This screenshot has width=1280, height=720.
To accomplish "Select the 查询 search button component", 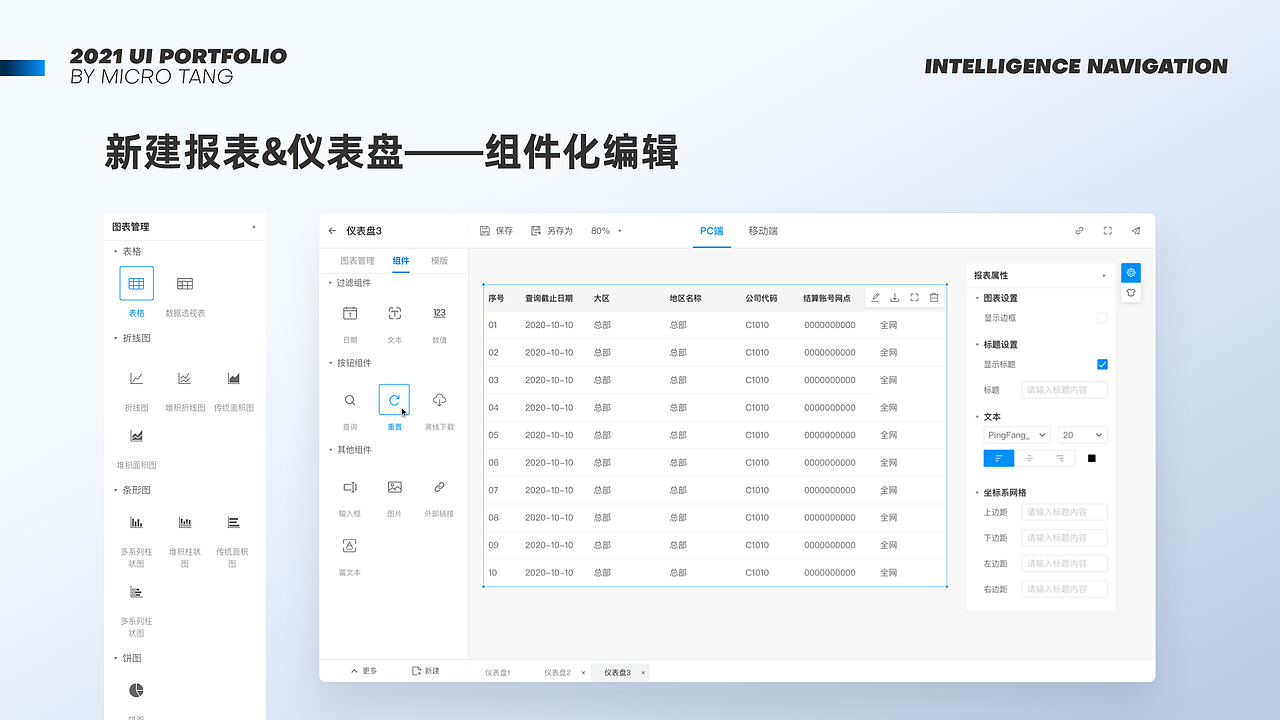I will coord(349,399).
